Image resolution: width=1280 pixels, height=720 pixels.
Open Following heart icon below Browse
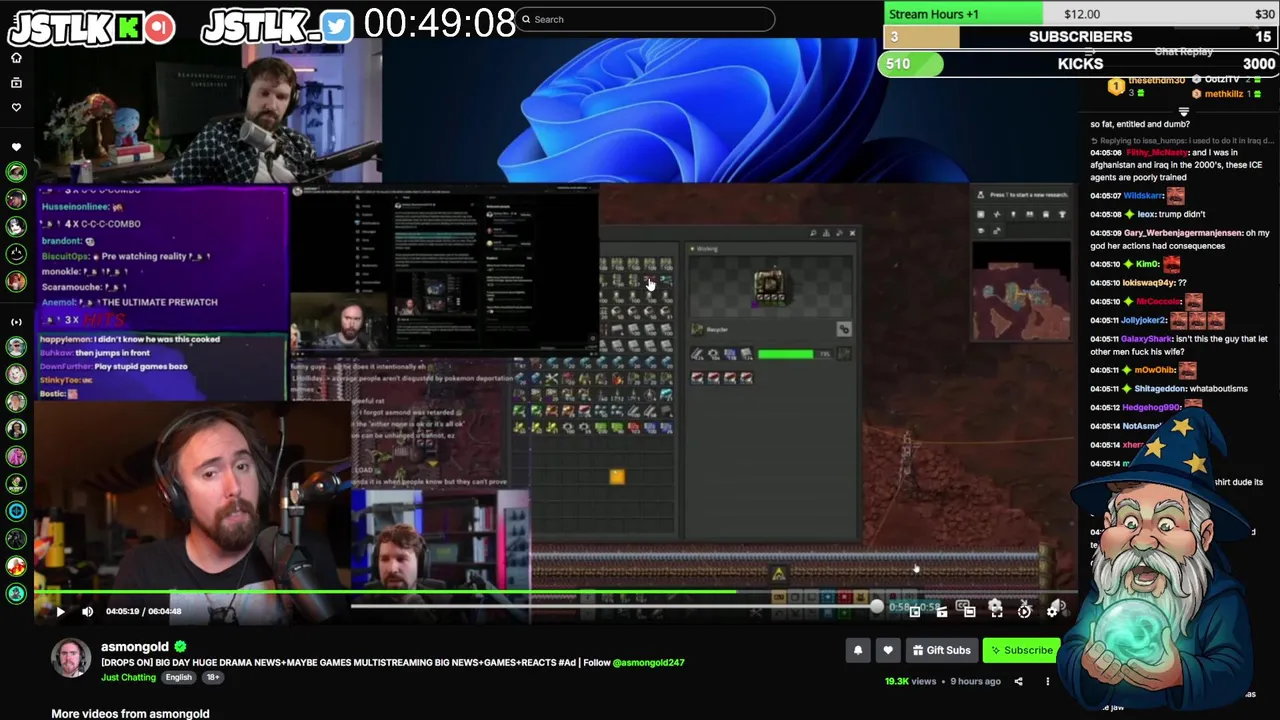pos(16,107)
